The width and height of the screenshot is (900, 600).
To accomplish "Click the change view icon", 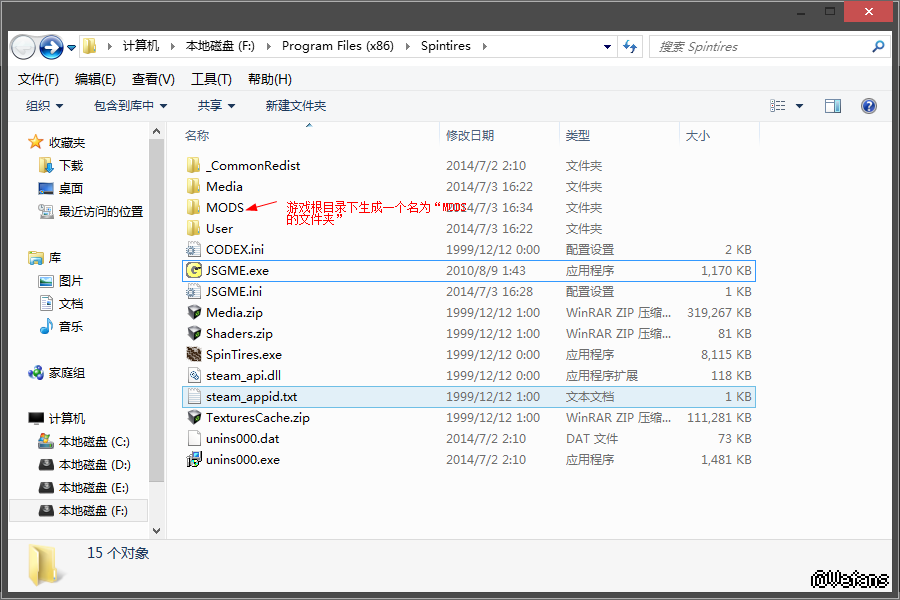I will pyautogui.click(x=778, y=106).
